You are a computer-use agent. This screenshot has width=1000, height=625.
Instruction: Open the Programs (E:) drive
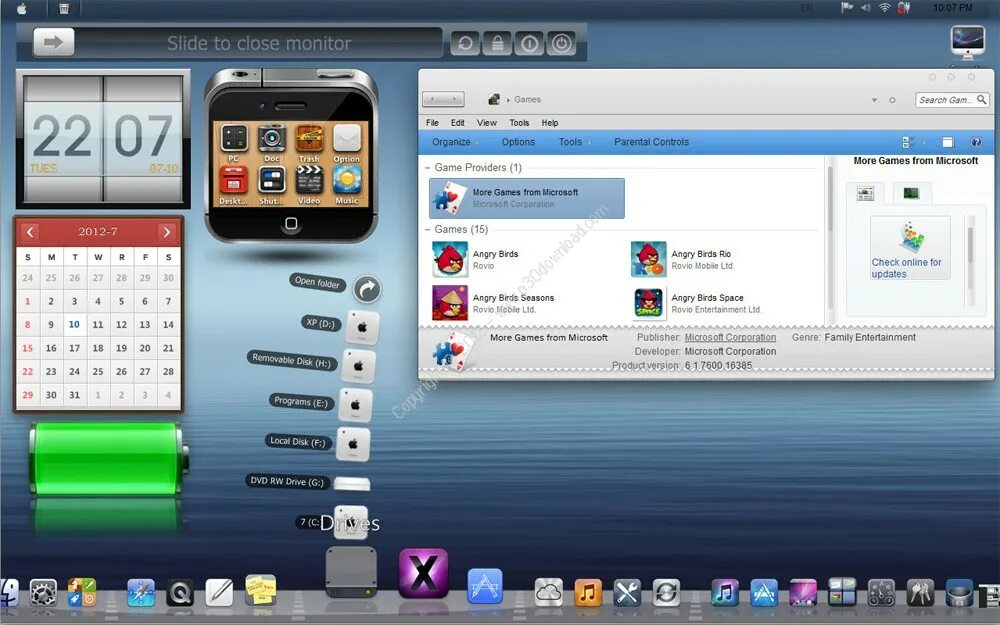point(355,405)
